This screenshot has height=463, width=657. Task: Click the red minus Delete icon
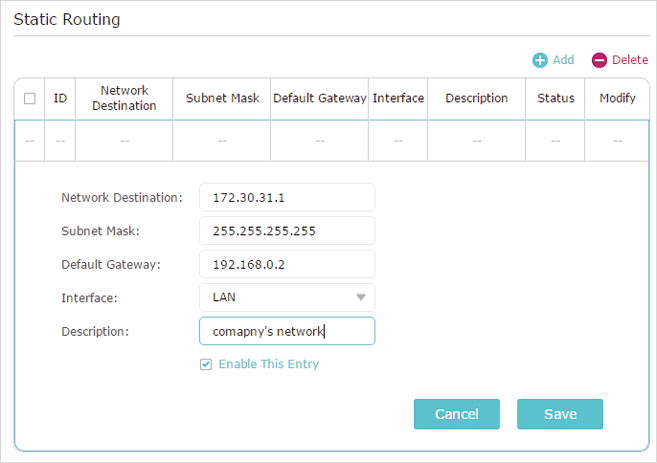coord(599,60)
